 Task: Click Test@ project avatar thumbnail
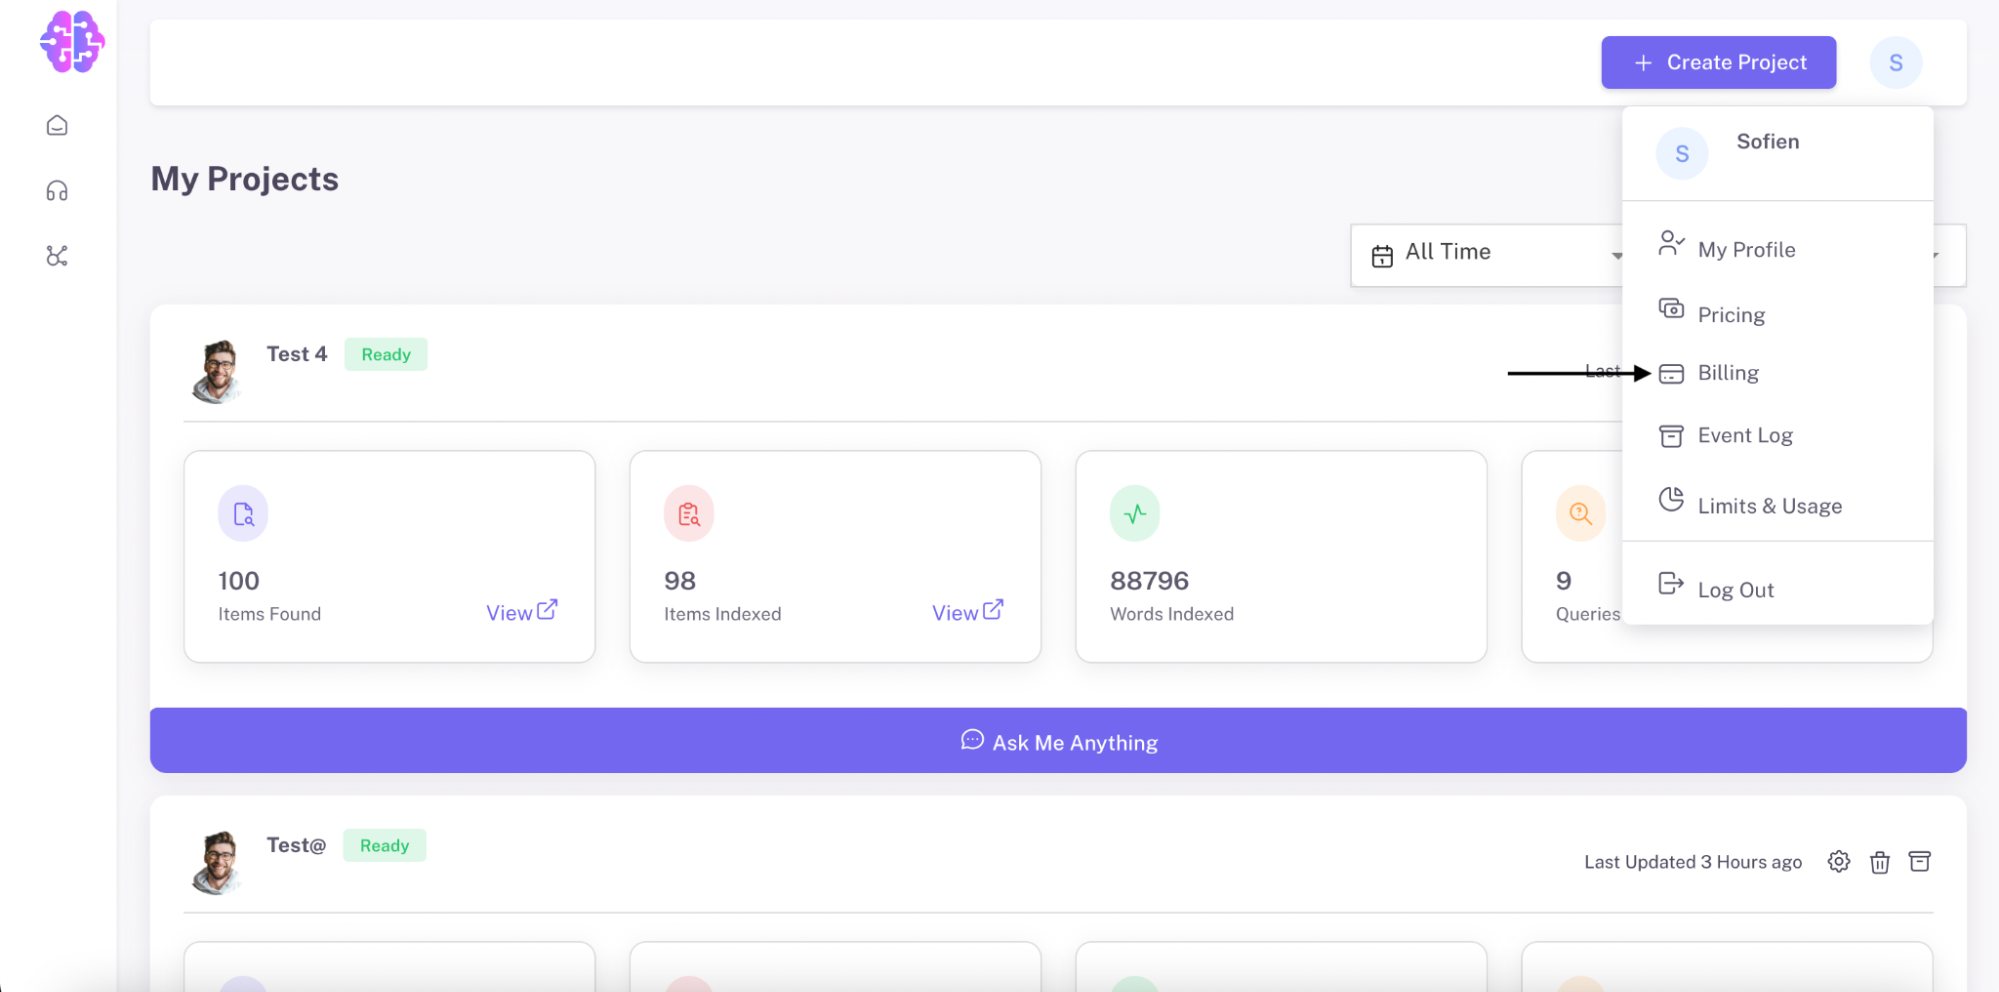pyautogui.click(x=216, y=863)
